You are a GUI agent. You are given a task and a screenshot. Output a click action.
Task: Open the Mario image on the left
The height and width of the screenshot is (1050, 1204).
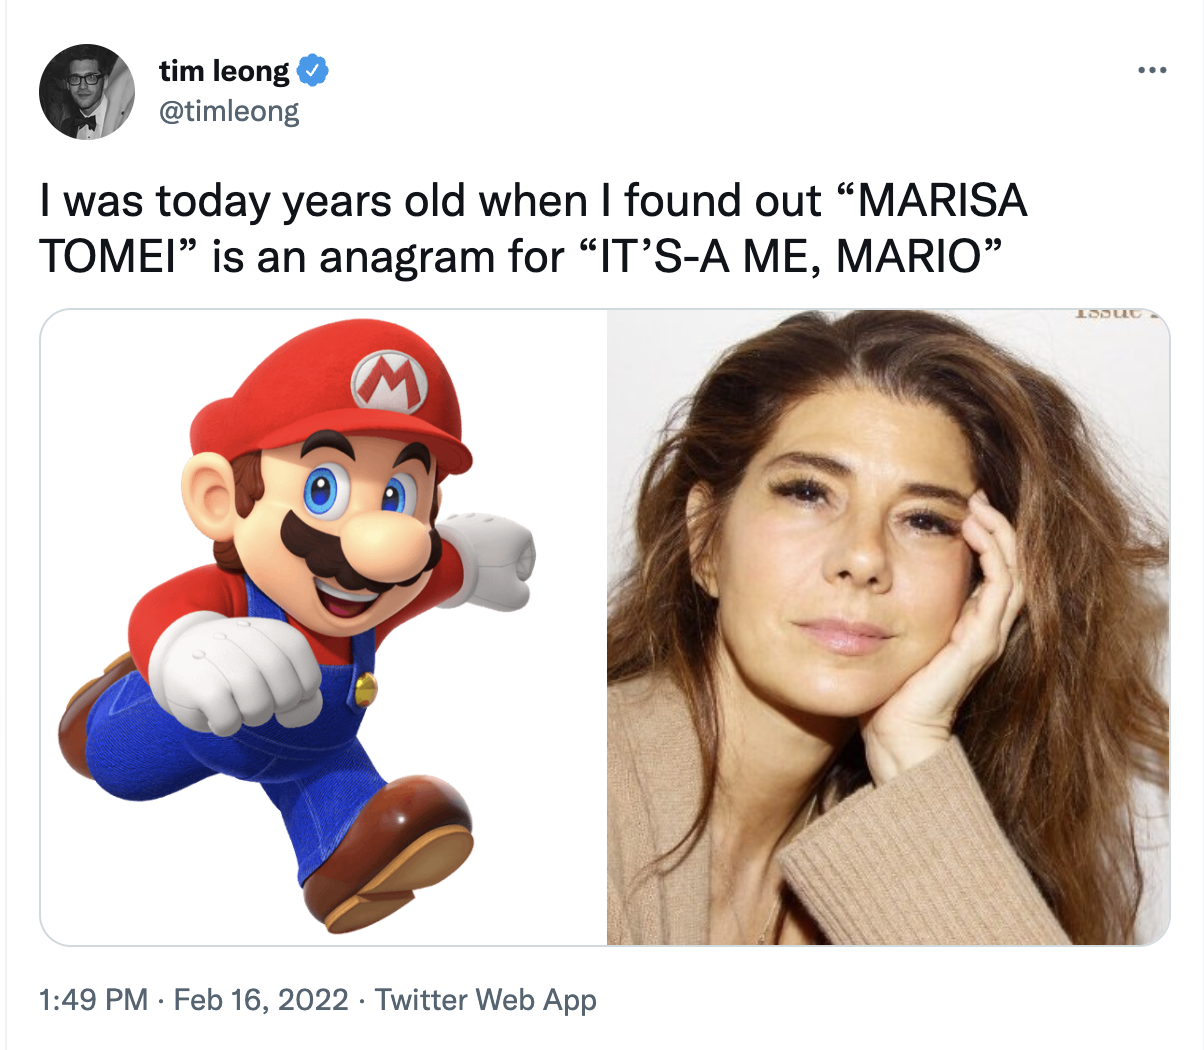point(323,627)
